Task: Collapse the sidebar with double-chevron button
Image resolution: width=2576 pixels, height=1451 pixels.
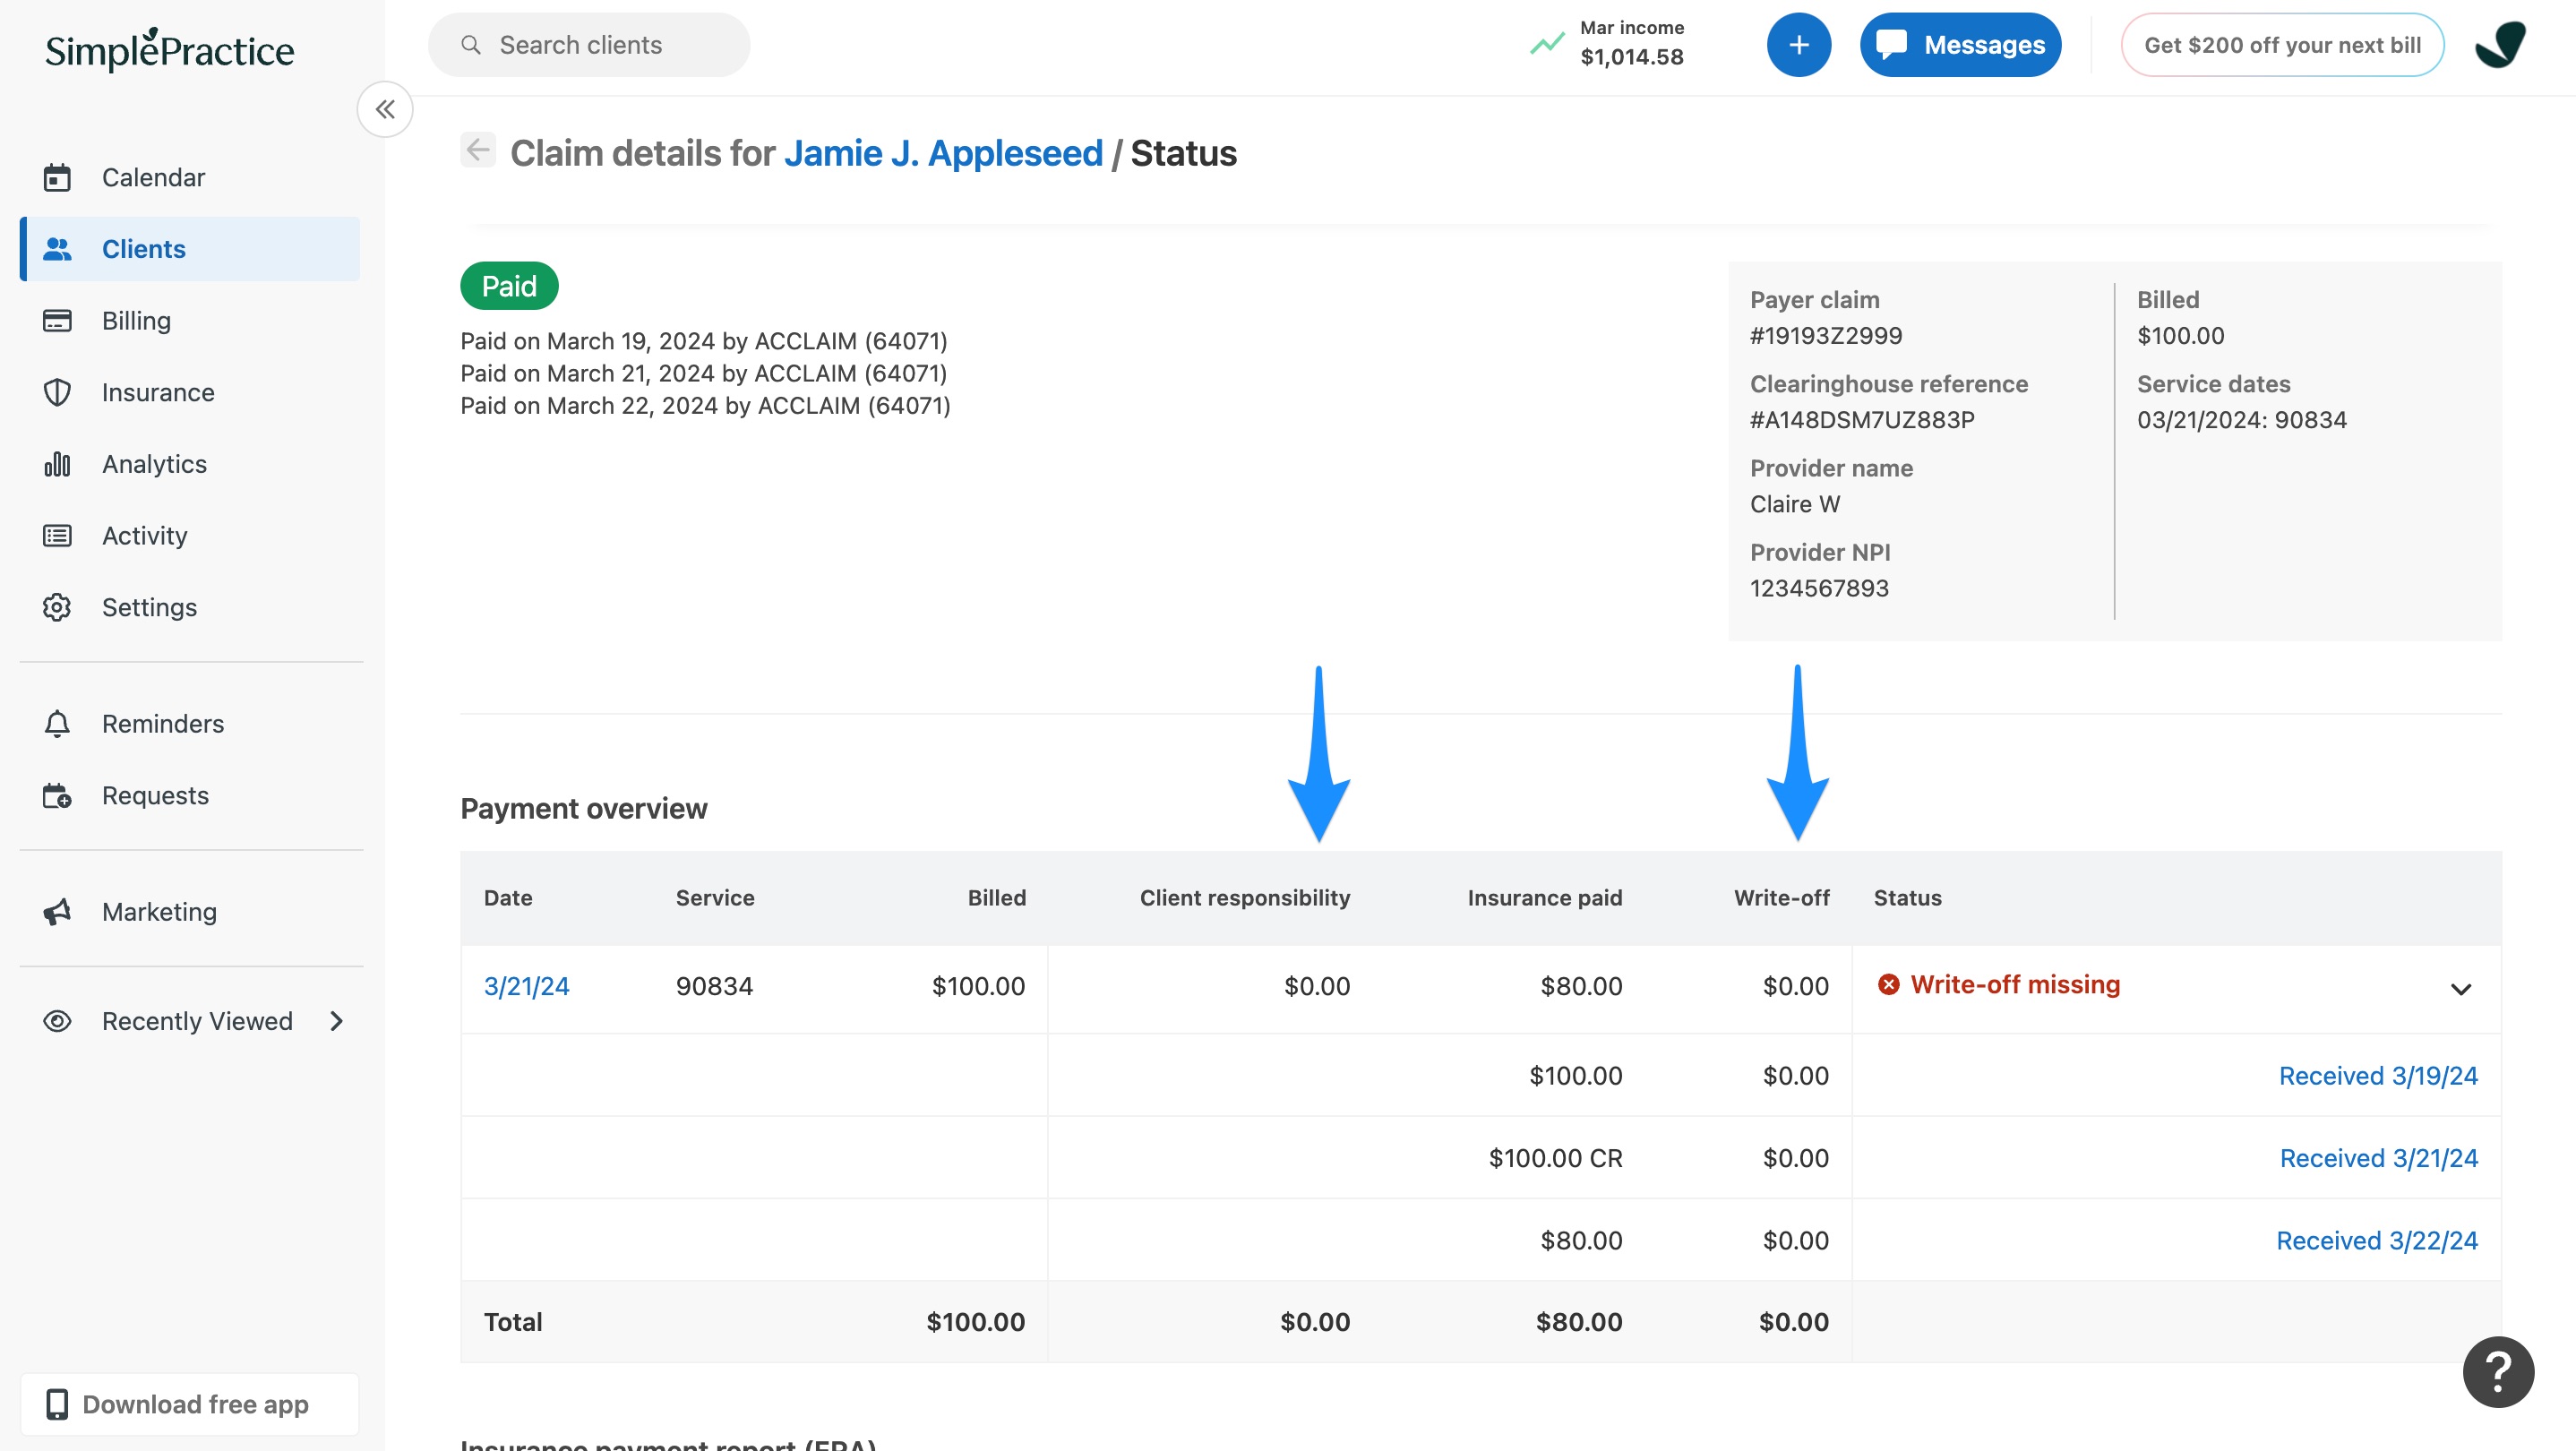Action: [385, 109]
